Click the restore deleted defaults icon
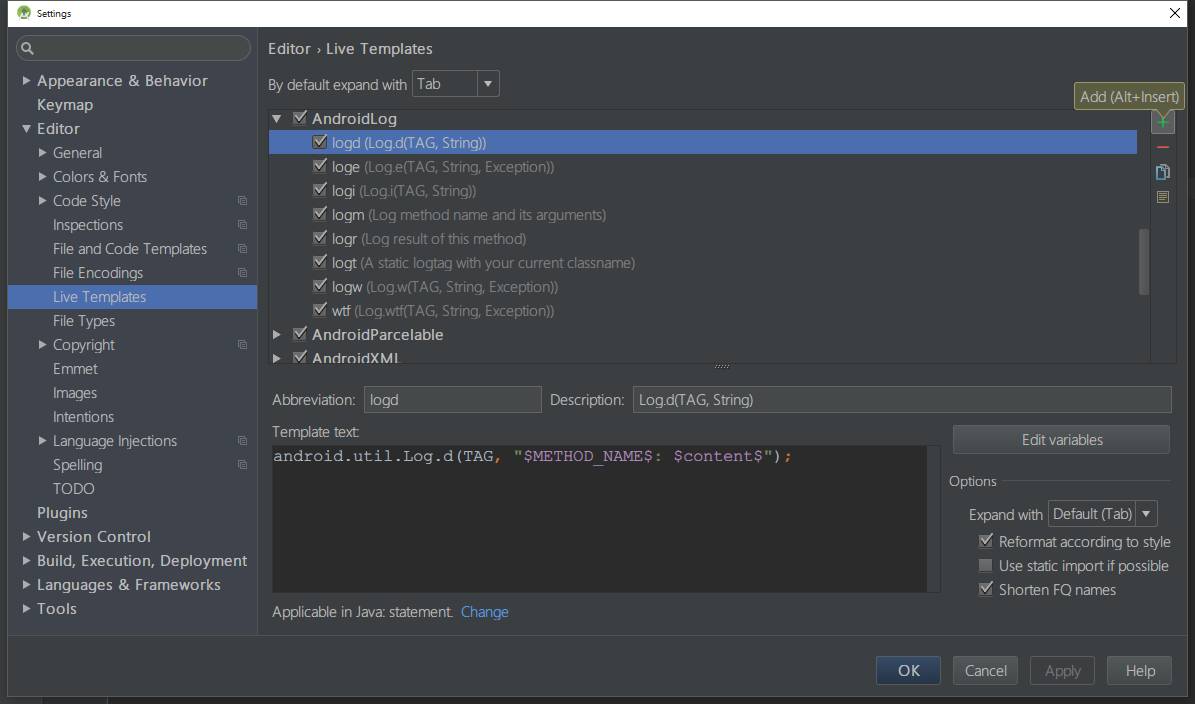Image resolution: width=1195 pixels, height=704 pixels. click(x=1162, y=197)
